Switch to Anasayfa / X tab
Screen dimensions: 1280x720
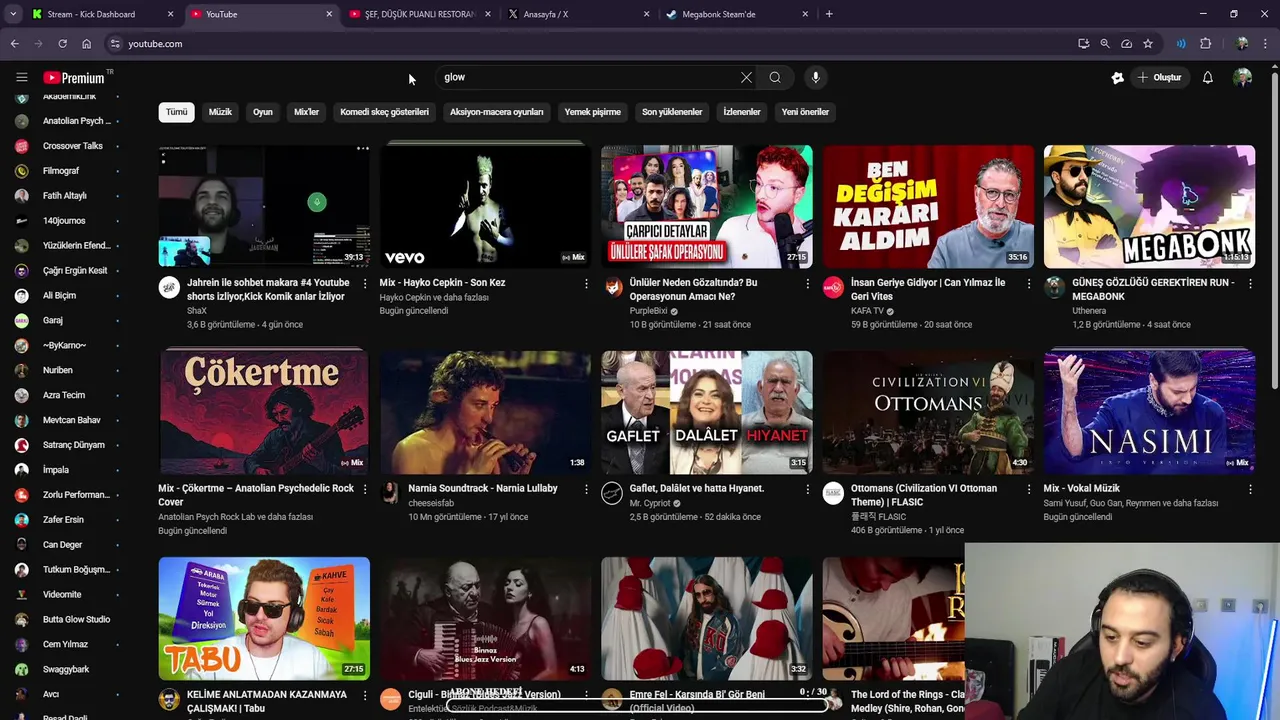(578, 14)
